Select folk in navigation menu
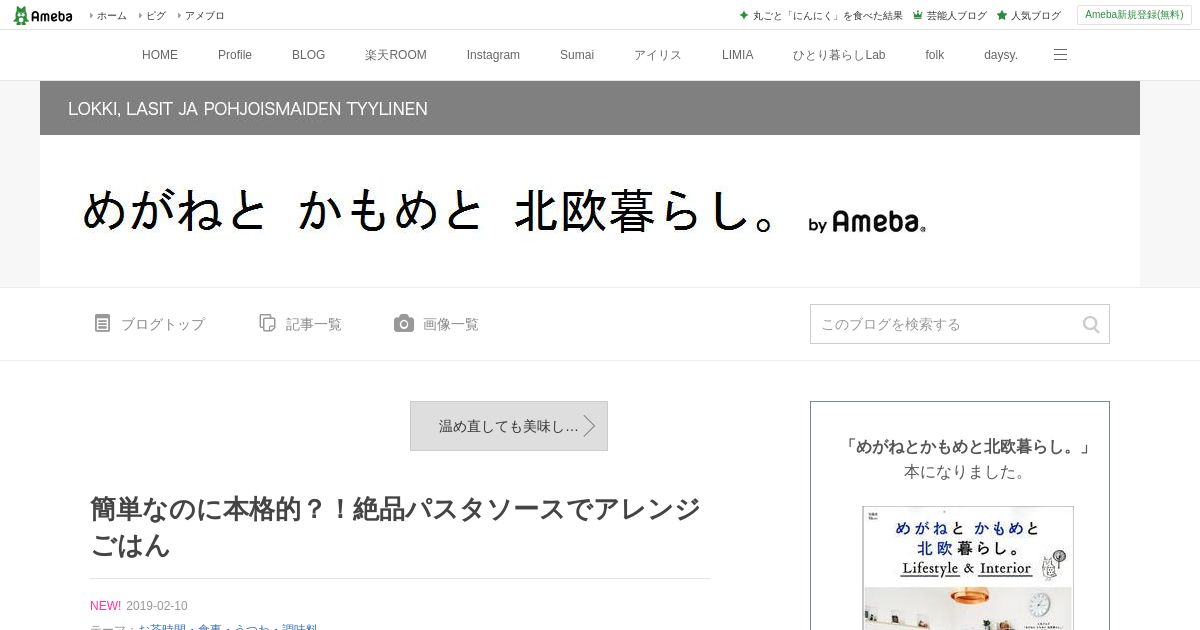Screen dimensions: 1200x630 click(935, 55)
